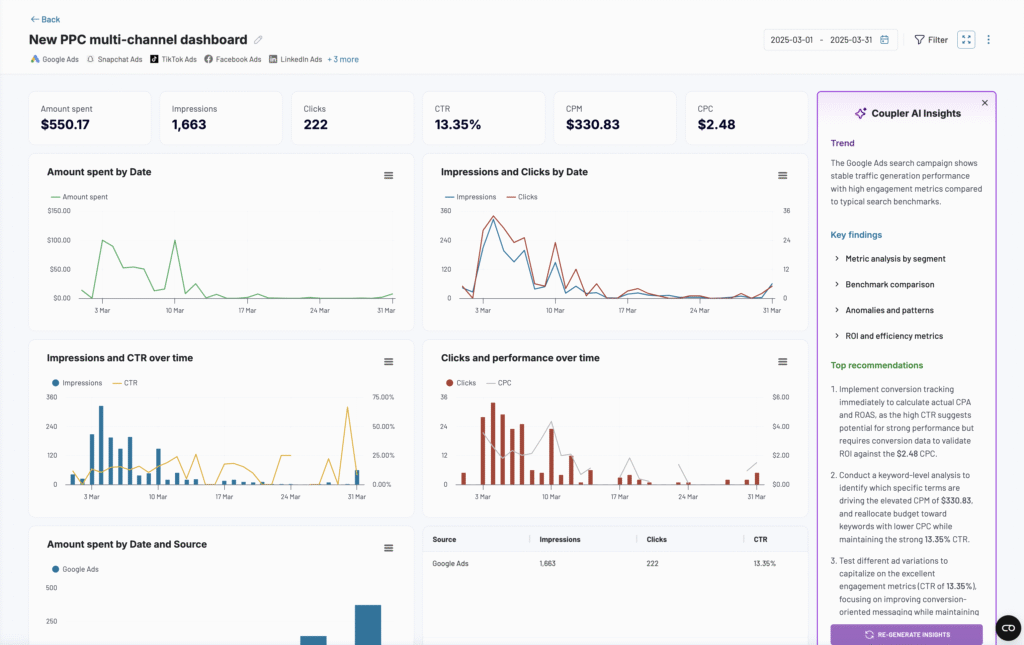Click the Amount spent $550.17 card
Viewport: 1024px width, 645px height.
[90, 118]
